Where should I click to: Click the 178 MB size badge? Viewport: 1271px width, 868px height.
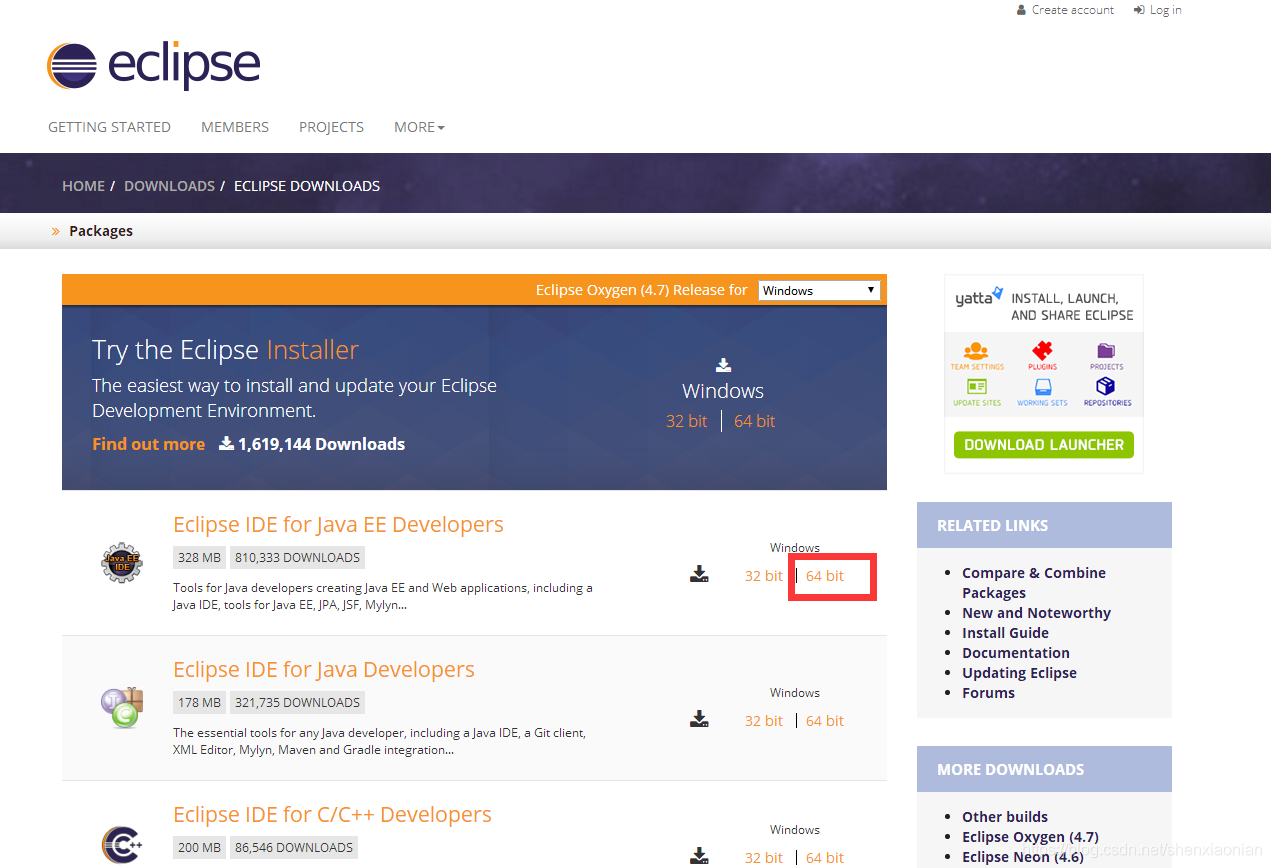coord(199,702)
